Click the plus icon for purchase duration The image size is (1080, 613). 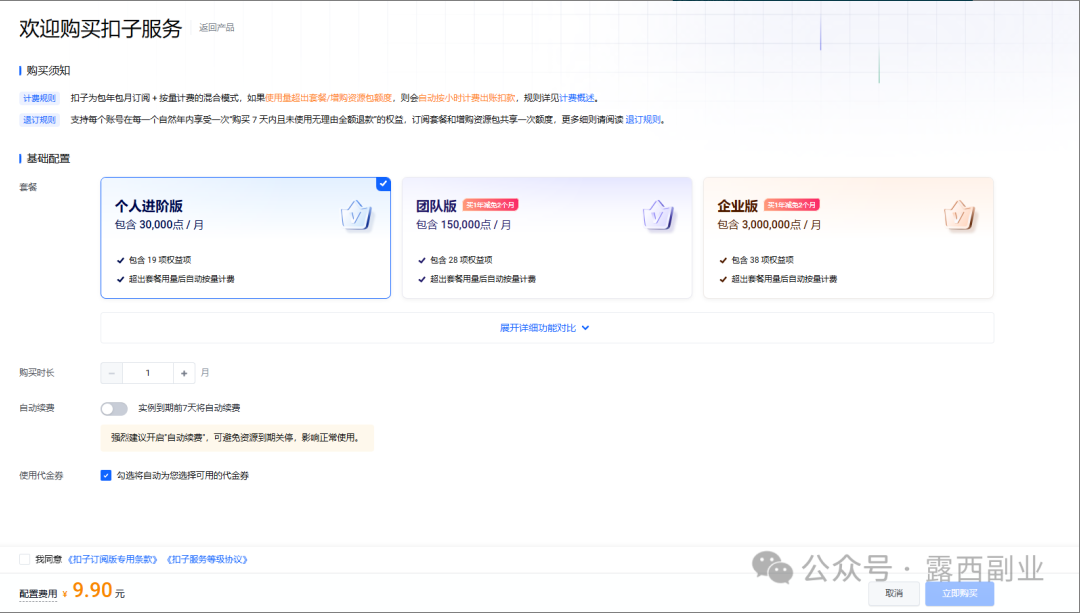pyautogui.click(x=183, y=373)
